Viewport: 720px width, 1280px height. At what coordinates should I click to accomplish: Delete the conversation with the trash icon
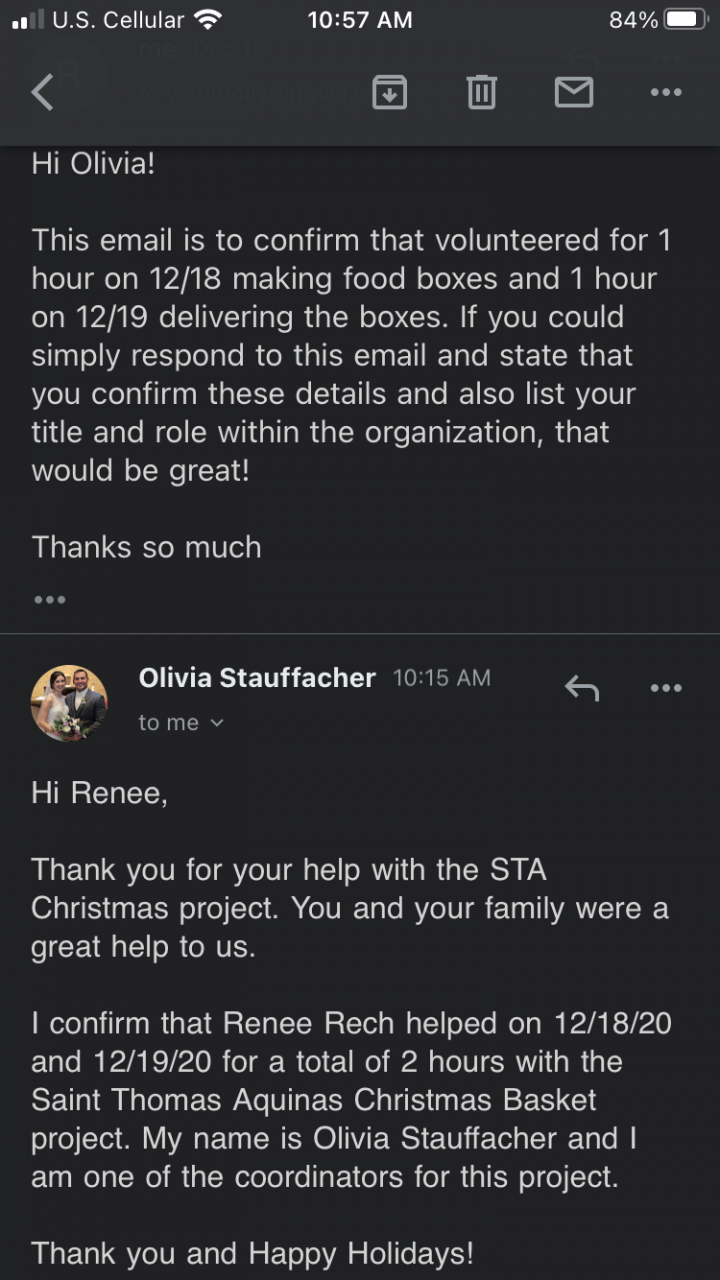(x=481, y=92)
